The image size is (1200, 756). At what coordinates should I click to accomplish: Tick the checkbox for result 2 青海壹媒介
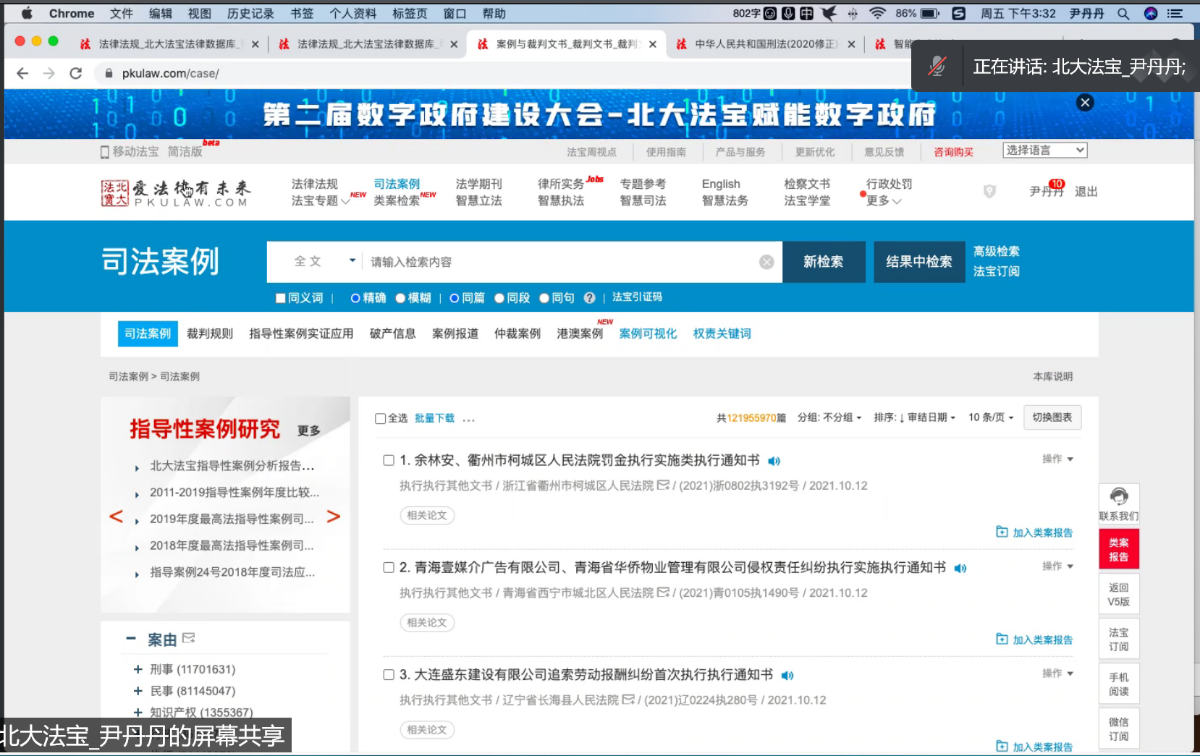(x=389, y=567)
